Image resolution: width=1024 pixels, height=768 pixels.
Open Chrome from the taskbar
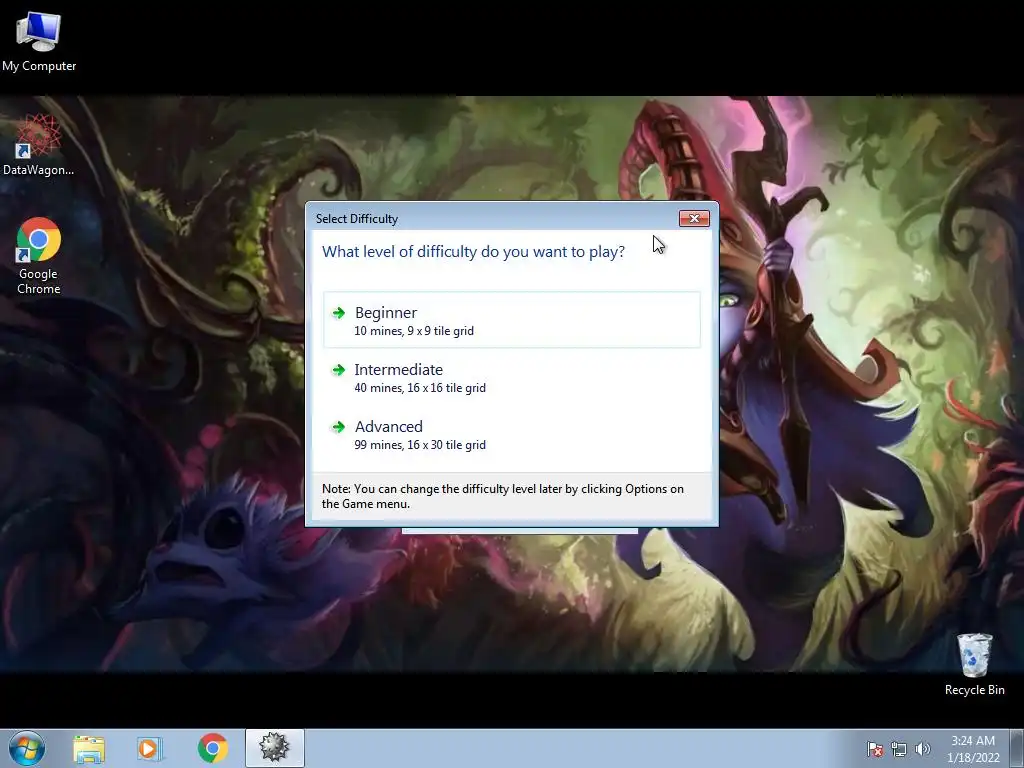click(x=212, y=748)
